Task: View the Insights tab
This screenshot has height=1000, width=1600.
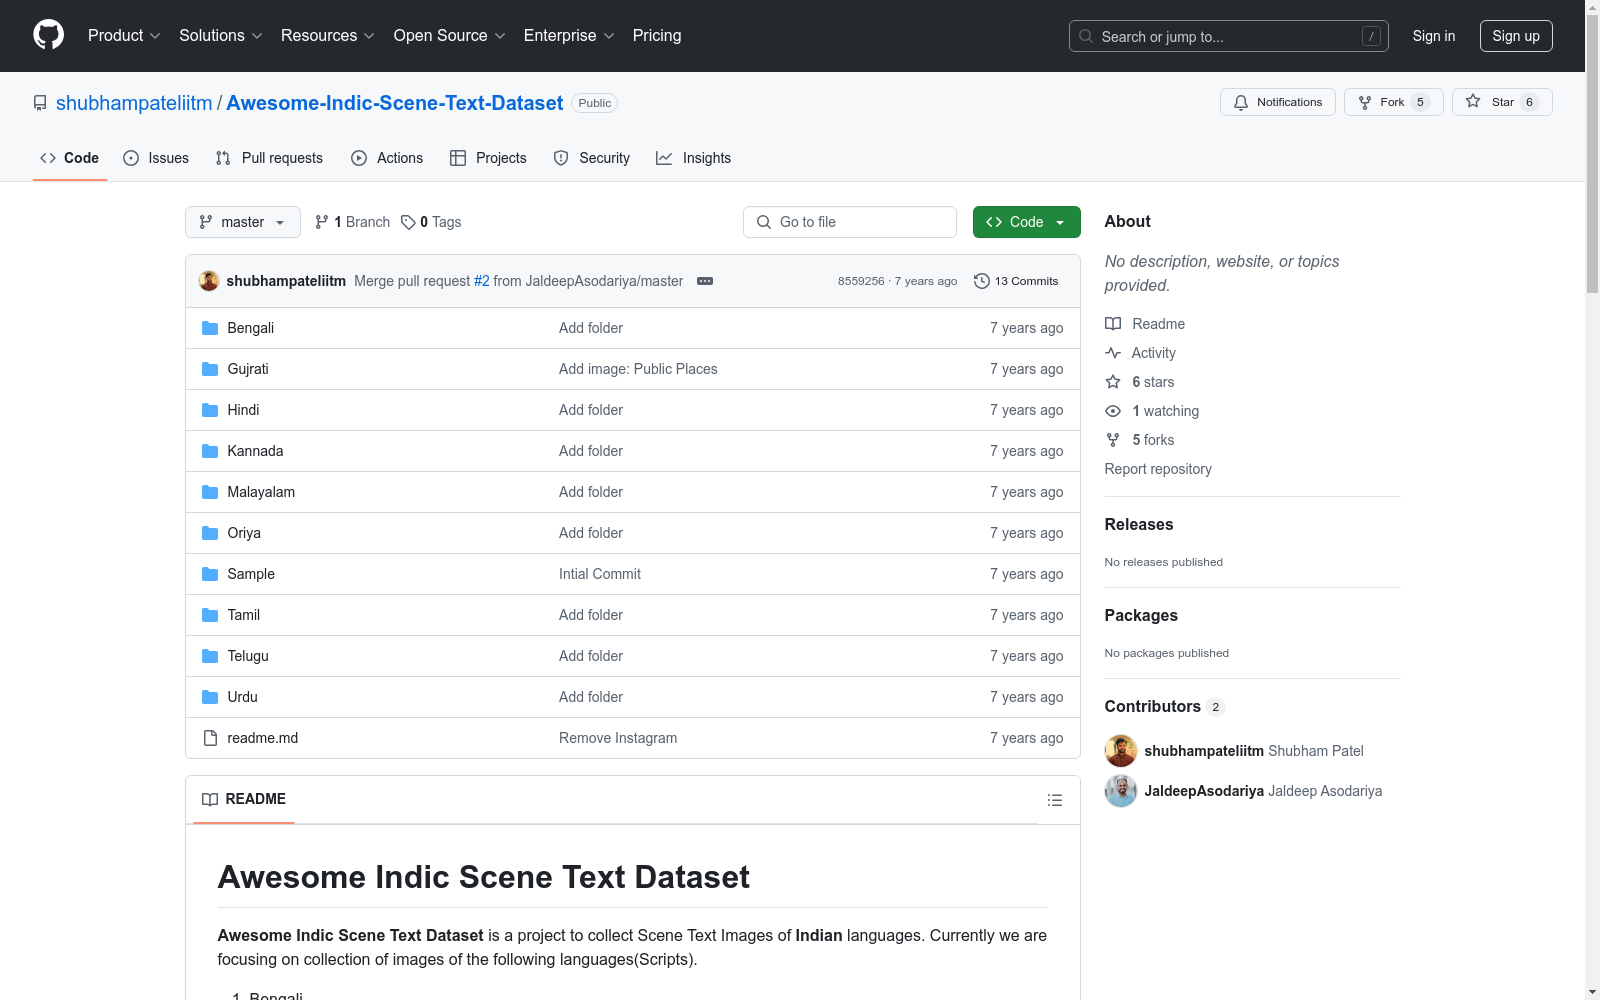Action: [x=694, y=158]
